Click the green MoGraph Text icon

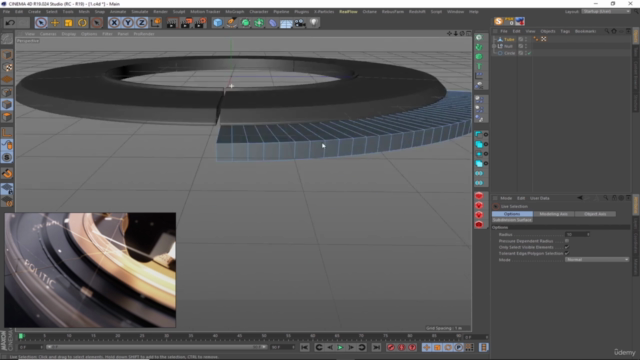[x=479, y=67]
